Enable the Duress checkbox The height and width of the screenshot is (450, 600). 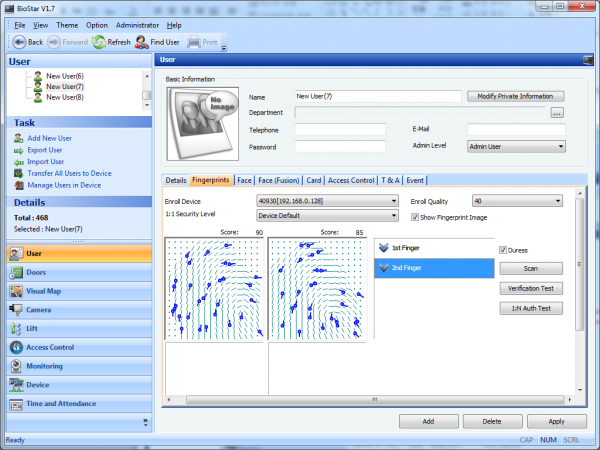pyautogui.click(x=502, y=250)
